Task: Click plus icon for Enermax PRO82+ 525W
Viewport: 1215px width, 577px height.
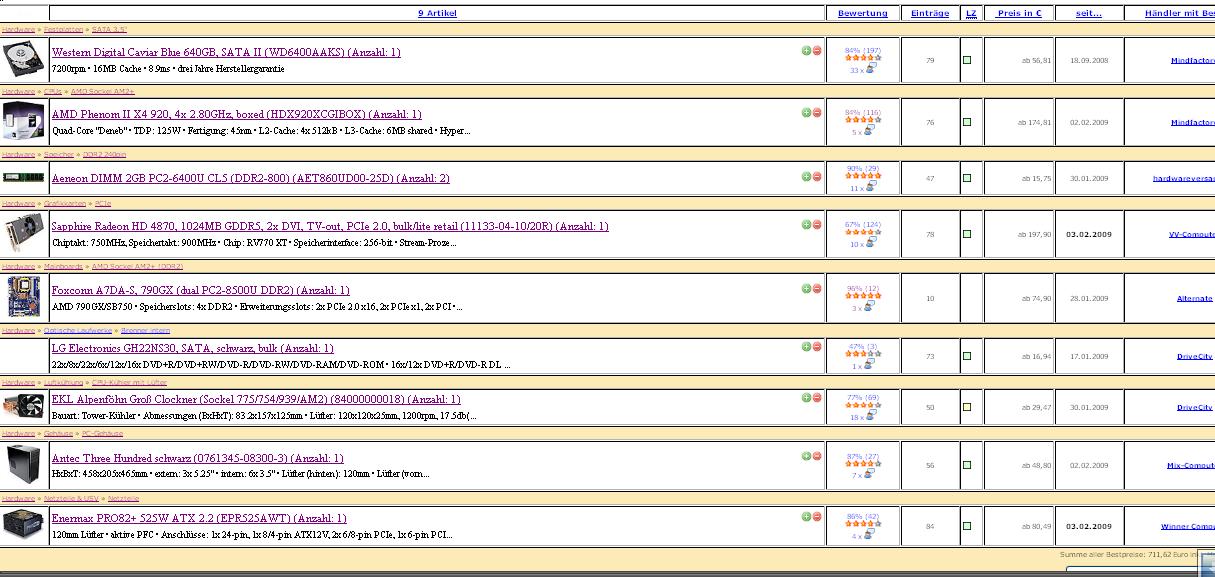Action: coord(806,517)
